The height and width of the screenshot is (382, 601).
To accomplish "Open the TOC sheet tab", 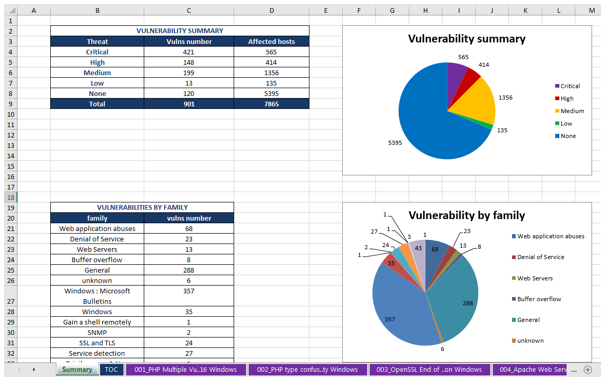I will pos(112,369).
